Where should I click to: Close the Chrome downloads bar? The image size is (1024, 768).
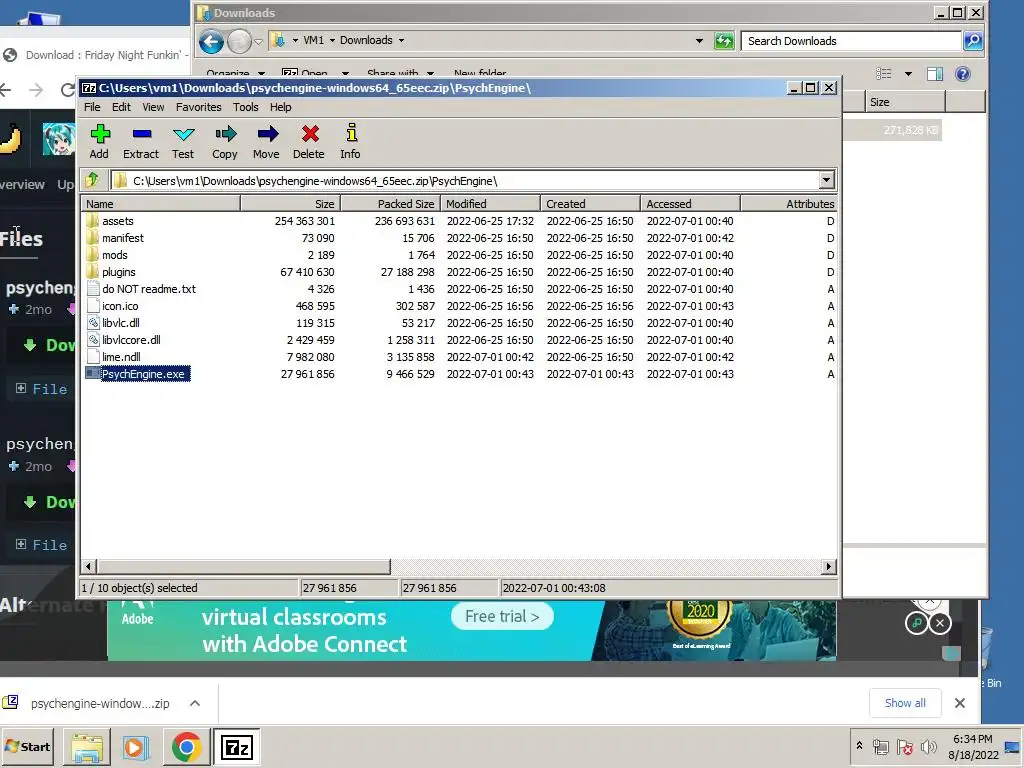pyautogui.click(x=959, y=703)
